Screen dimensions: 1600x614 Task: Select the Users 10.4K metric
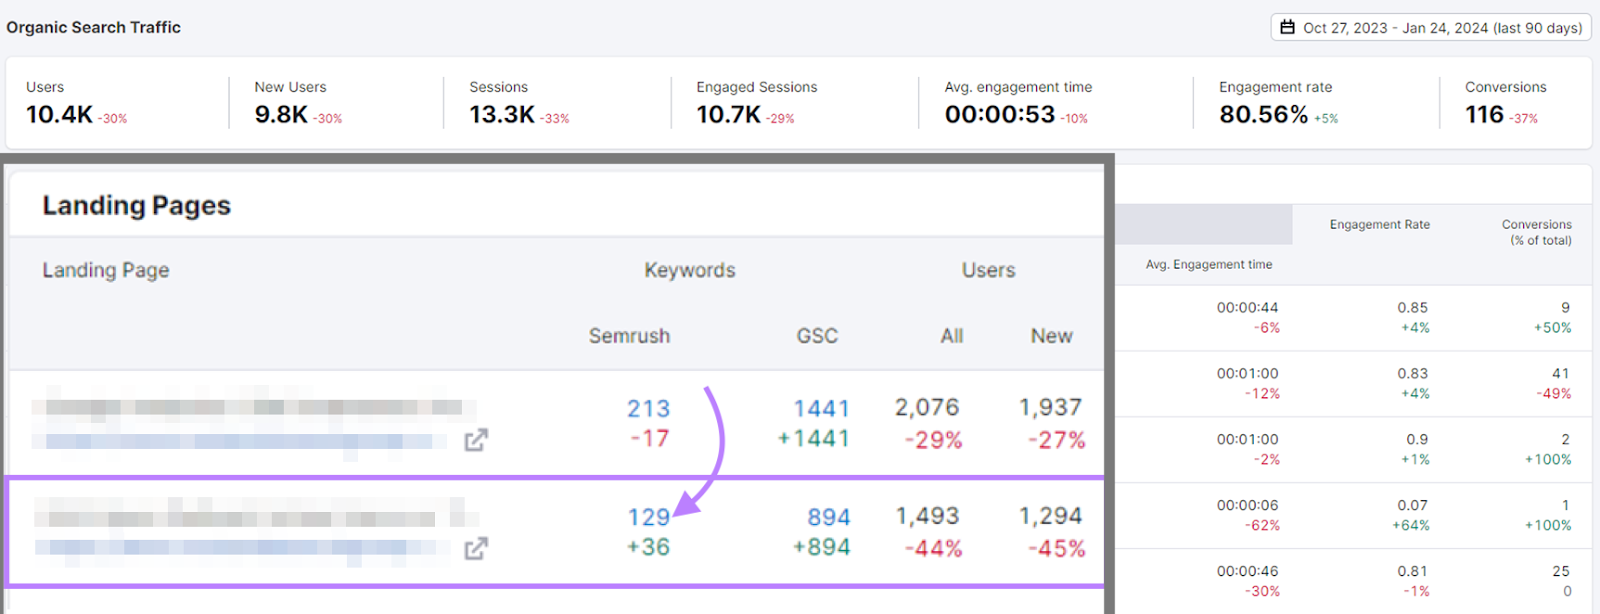coord(60,115)
